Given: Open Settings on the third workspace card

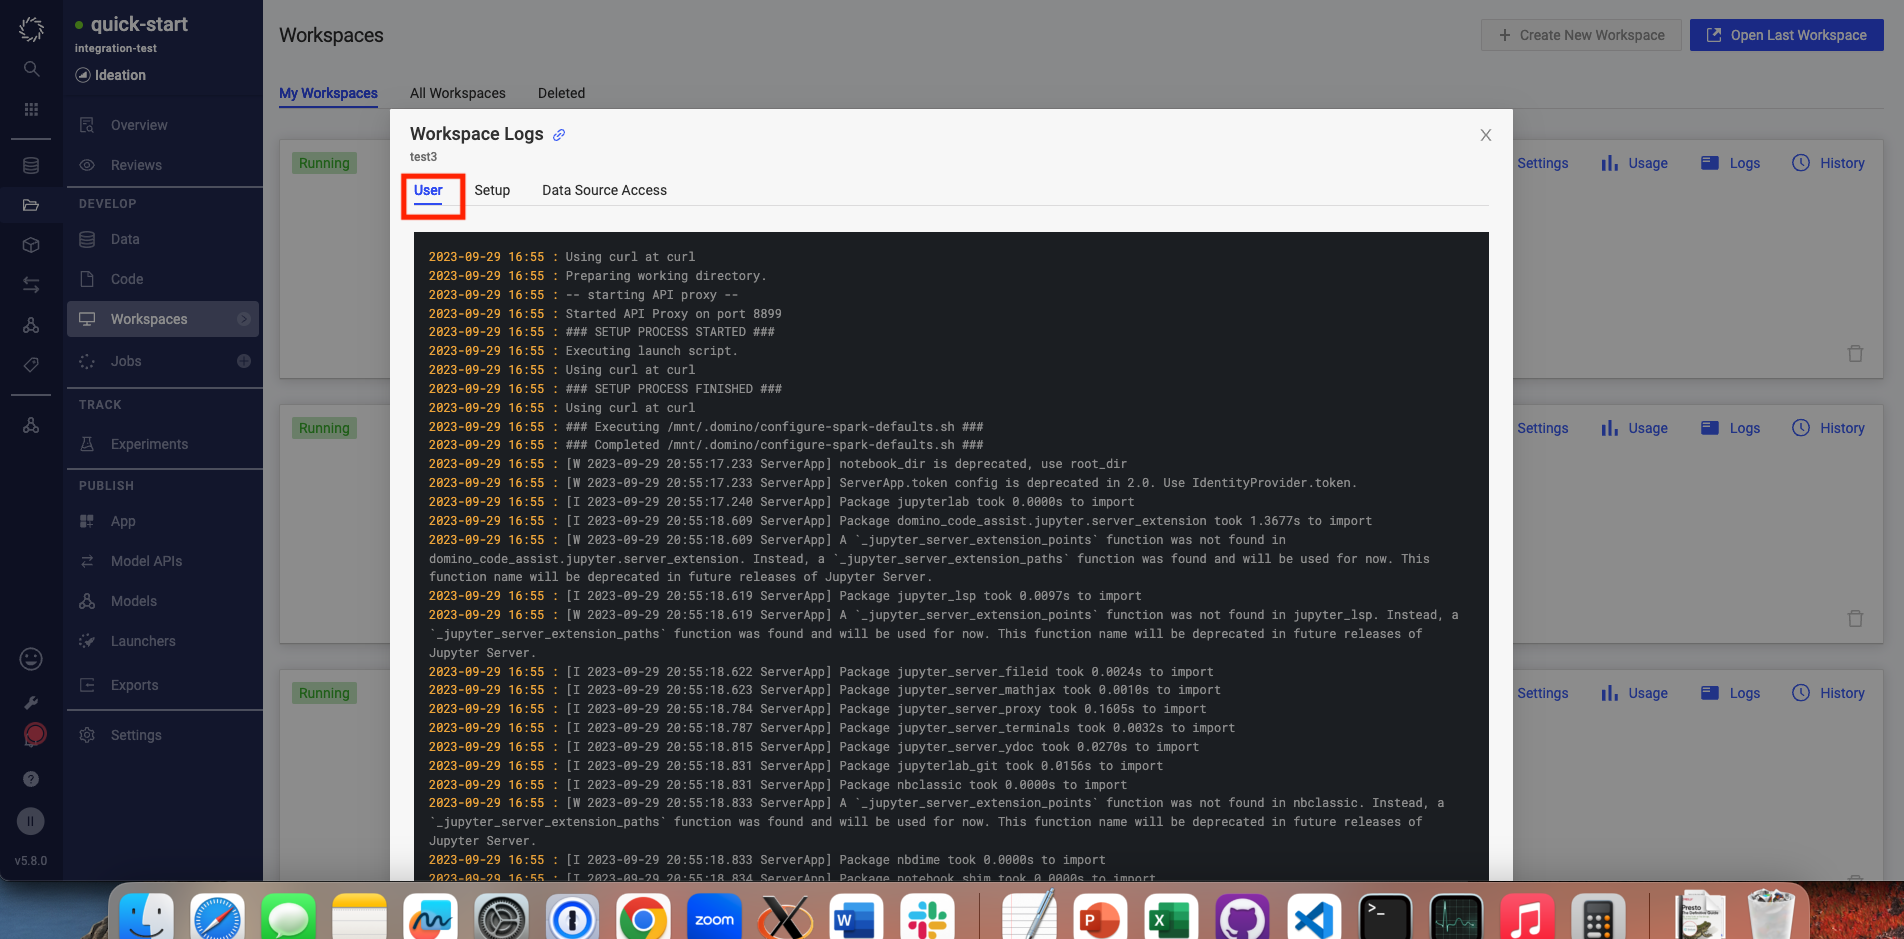Looking at the screenshot, I should click(1542, 693).
